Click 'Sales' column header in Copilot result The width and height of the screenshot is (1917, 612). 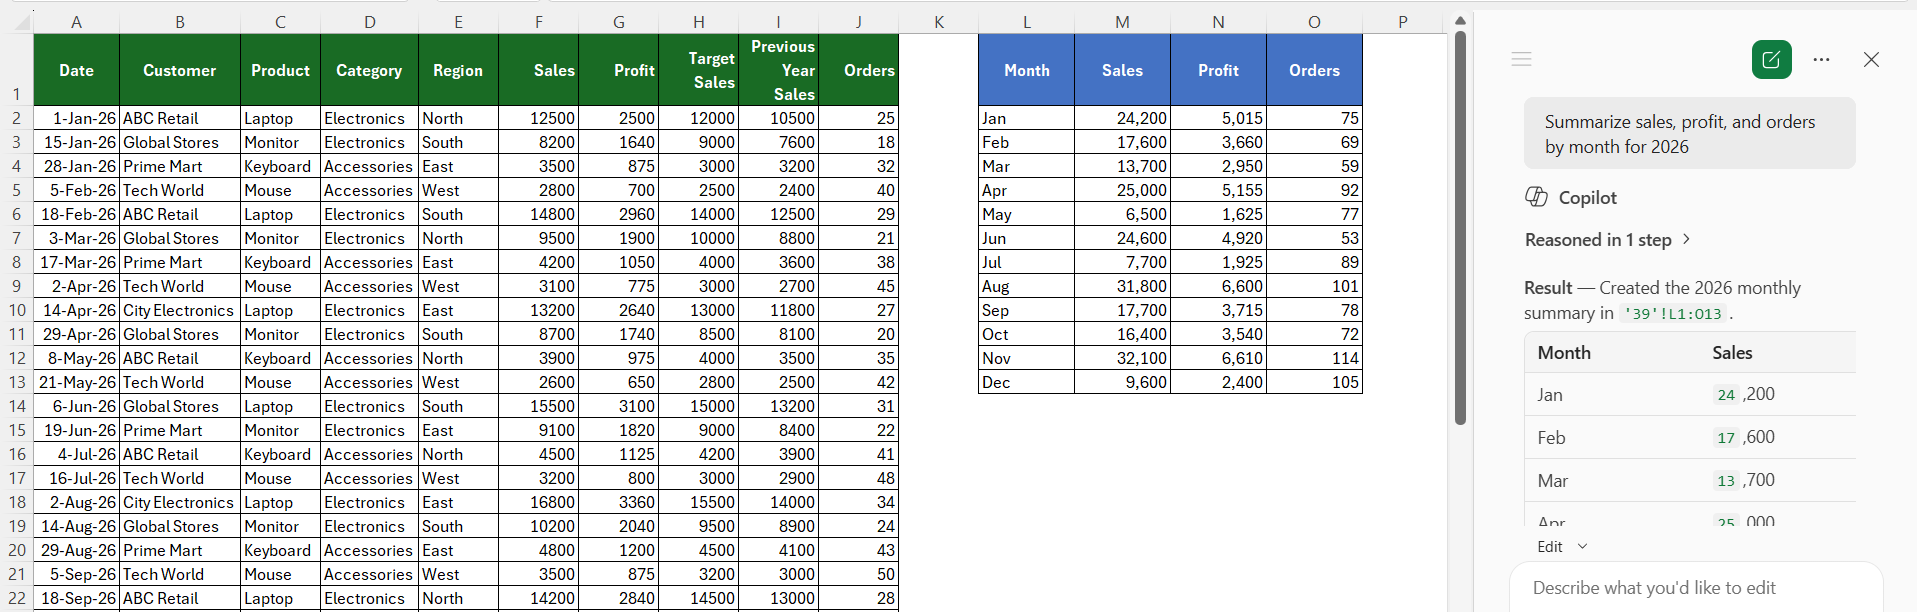coord(1732,353)
